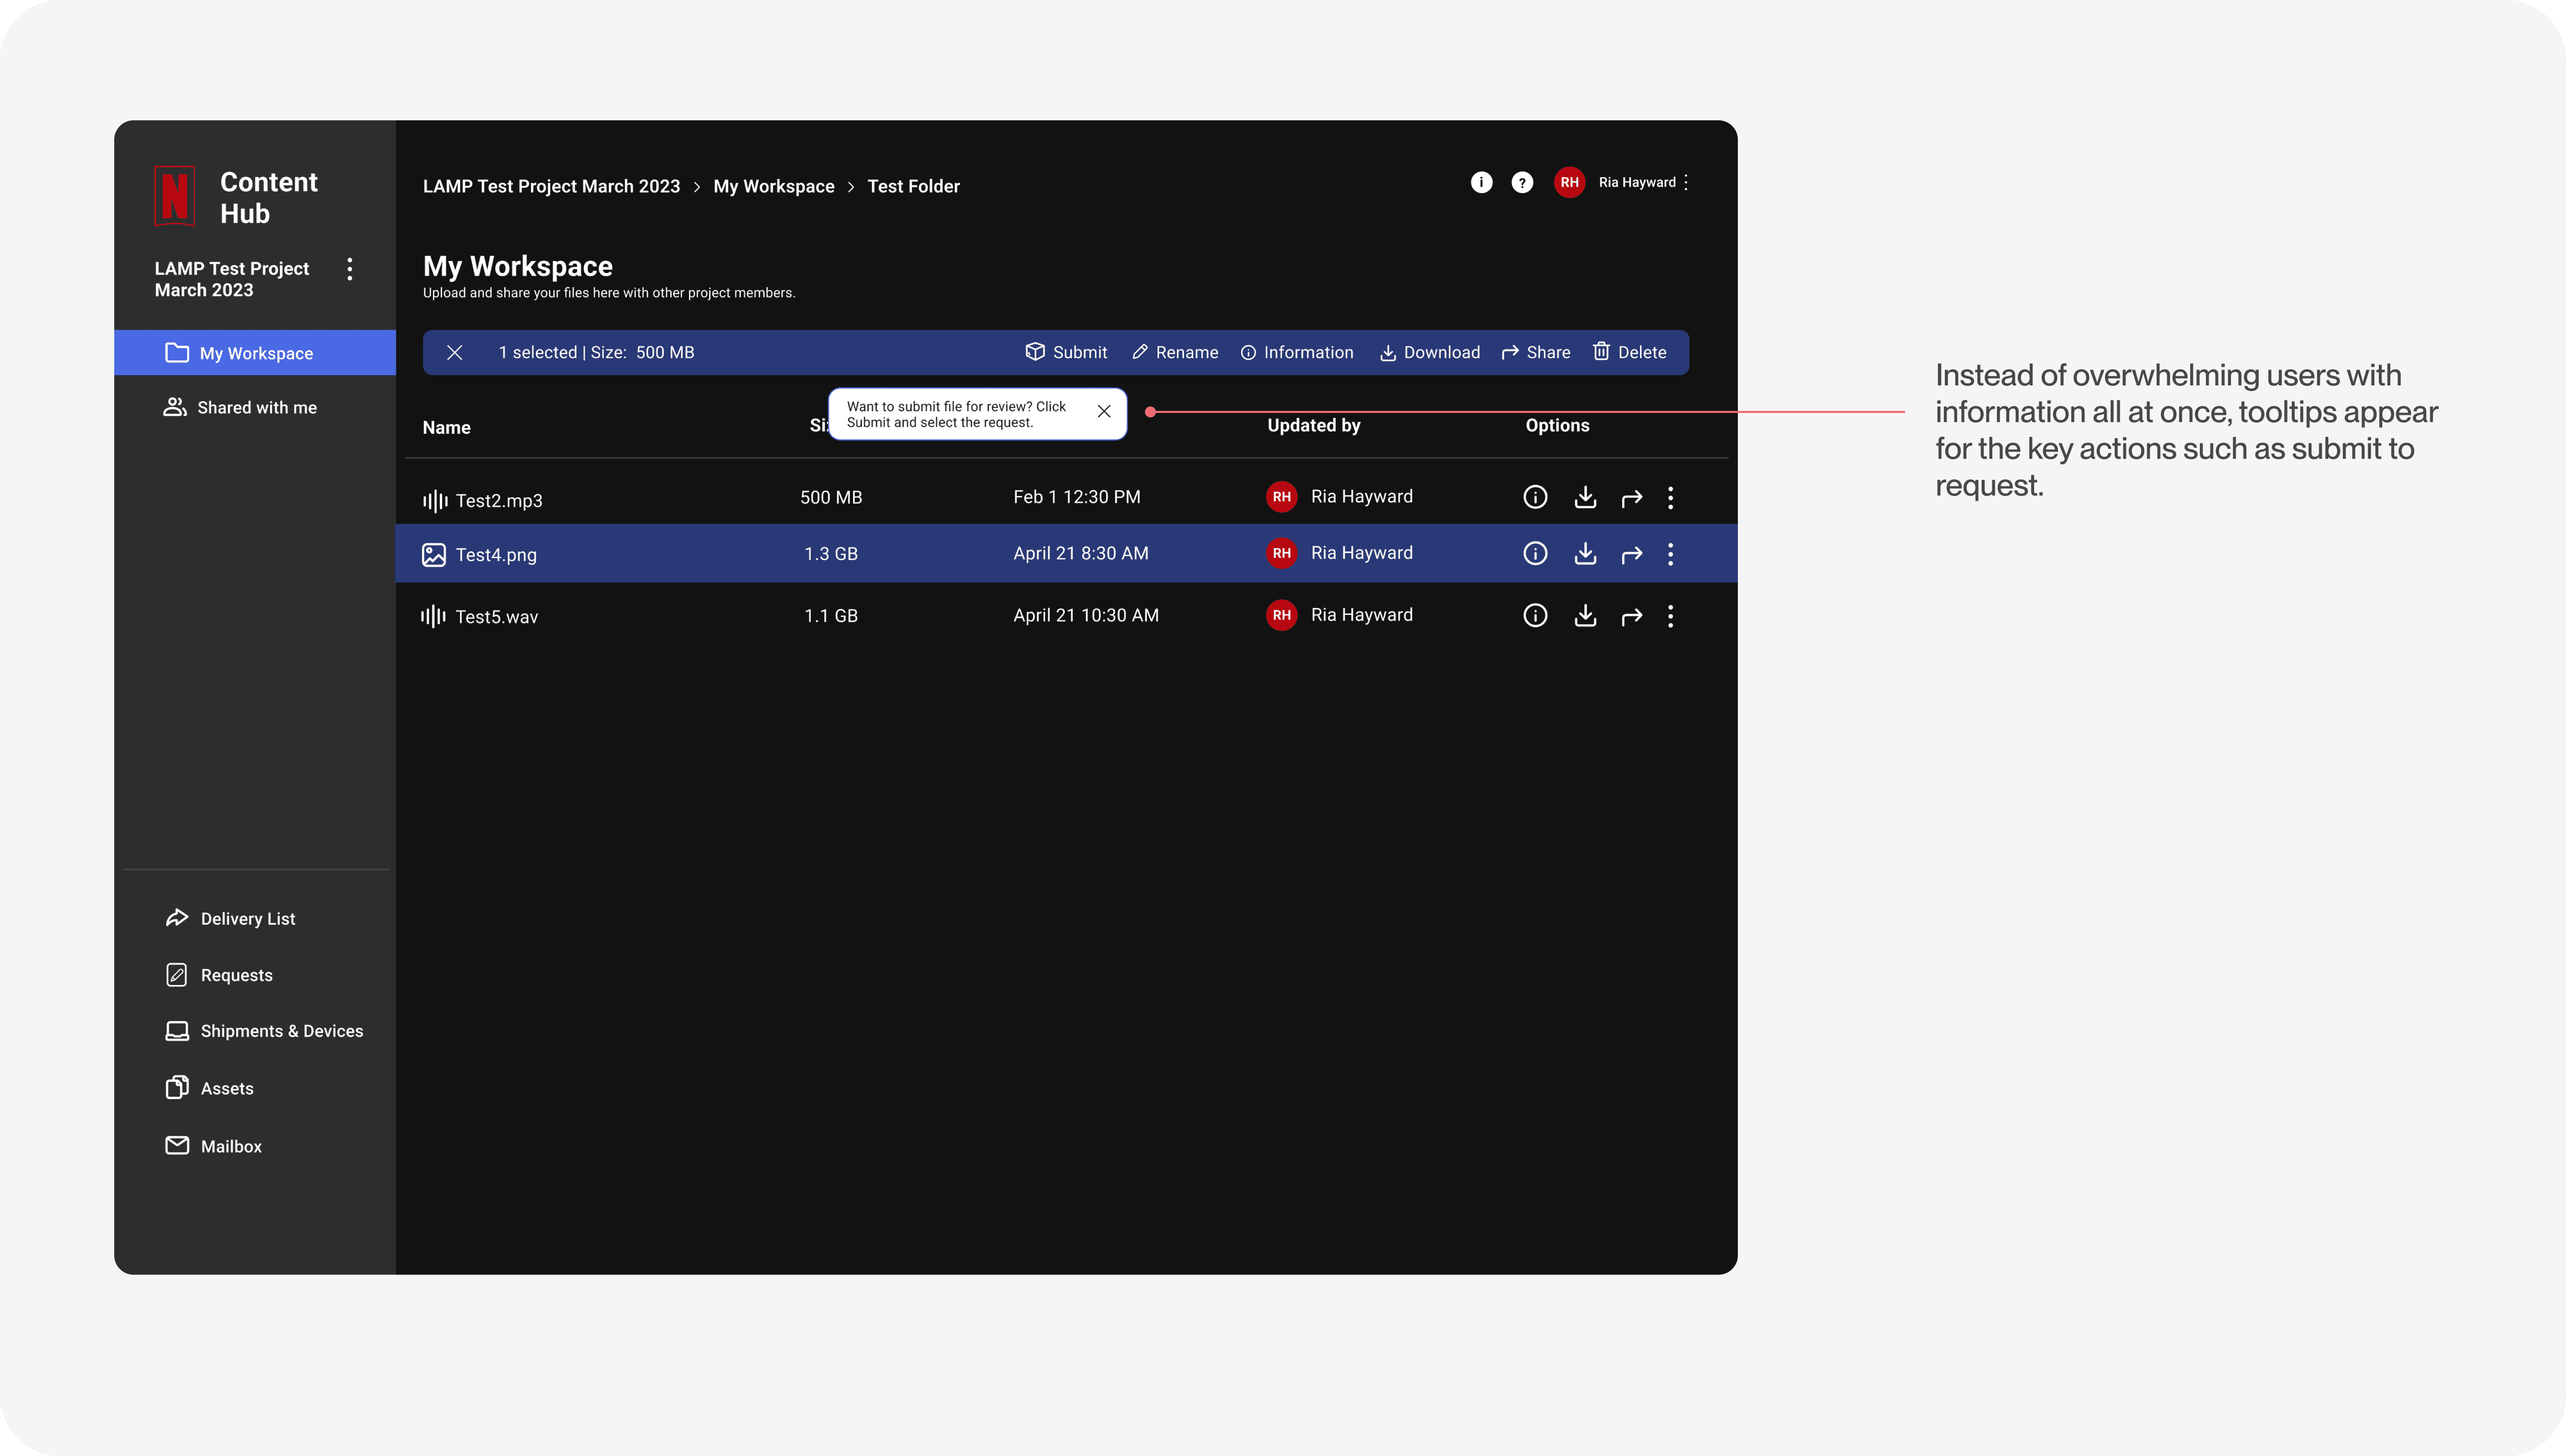
Task: Download Test4.png using row download icon
Action: tap(1585, 554)
